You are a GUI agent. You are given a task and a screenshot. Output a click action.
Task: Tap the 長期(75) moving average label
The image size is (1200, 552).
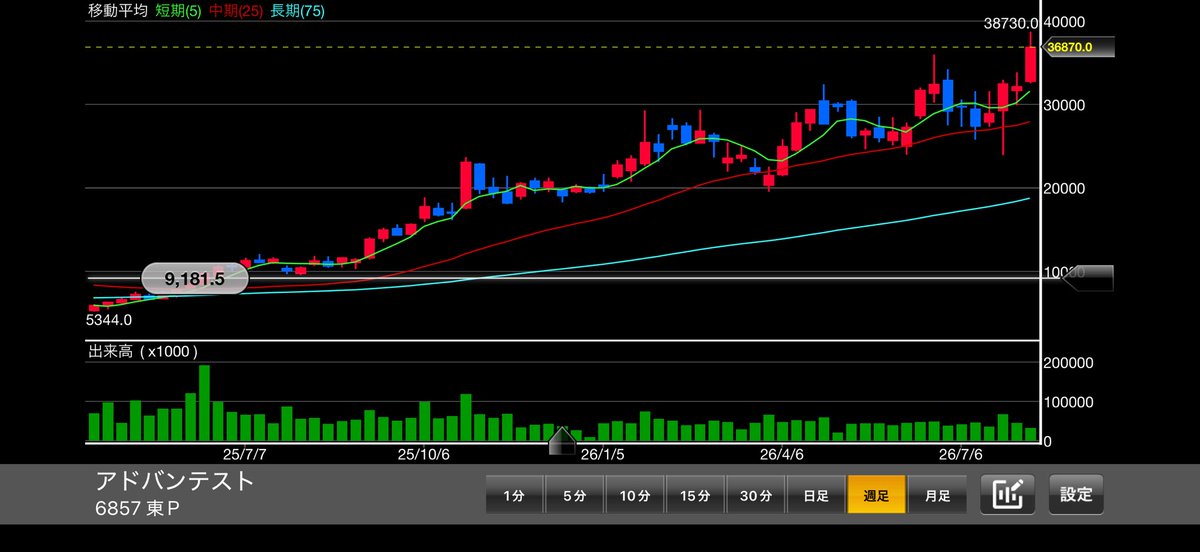pos(297,11)
